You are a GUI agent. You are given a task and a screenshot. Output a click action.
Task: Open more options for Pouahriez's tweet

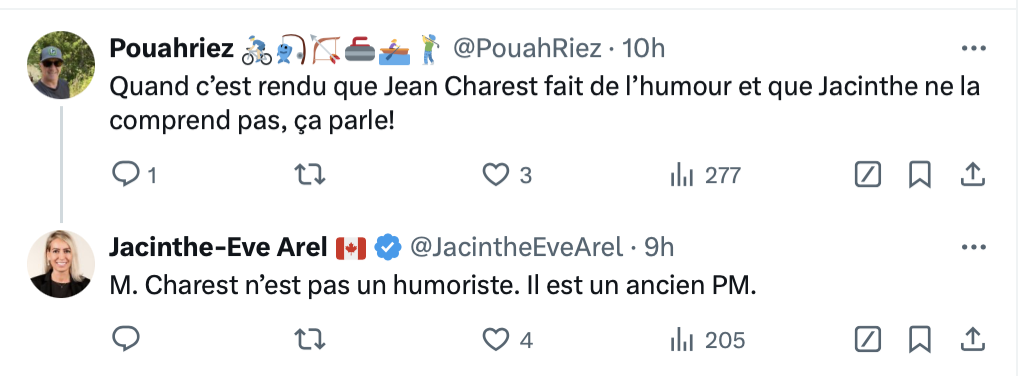(x=974, y=48)
